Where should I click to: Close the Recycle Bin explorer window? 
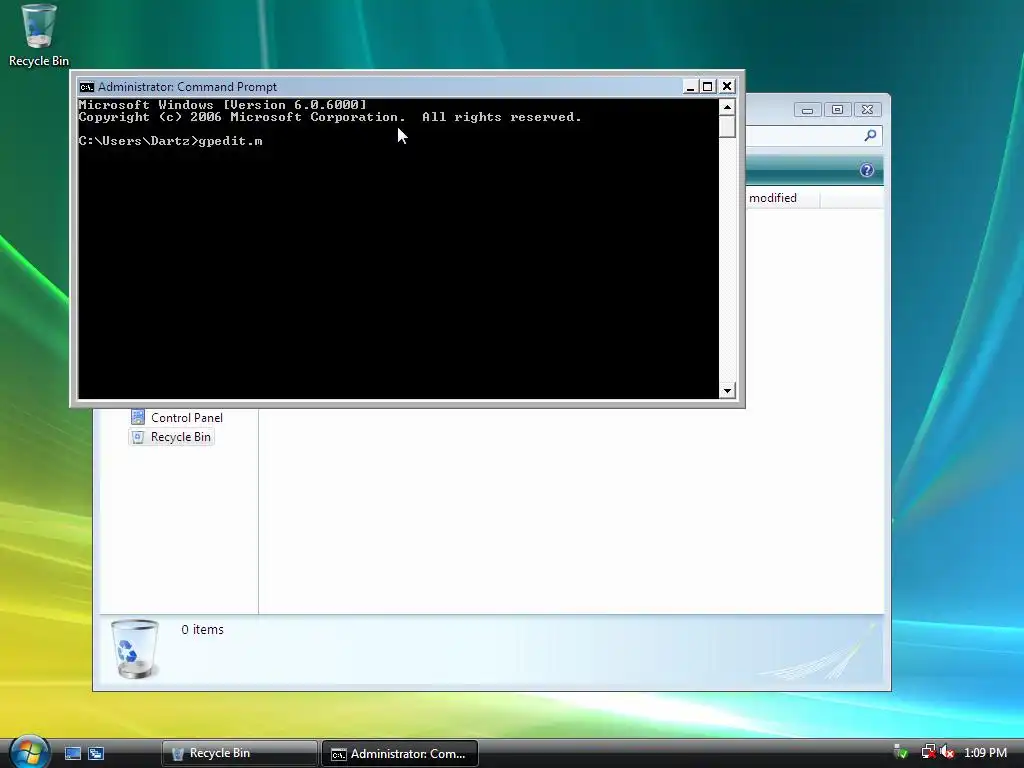867,110
